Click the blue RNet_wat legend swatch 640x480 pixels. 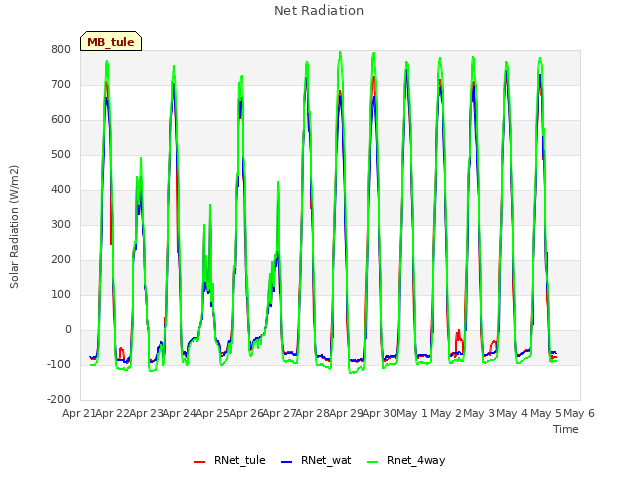(287, 462)
